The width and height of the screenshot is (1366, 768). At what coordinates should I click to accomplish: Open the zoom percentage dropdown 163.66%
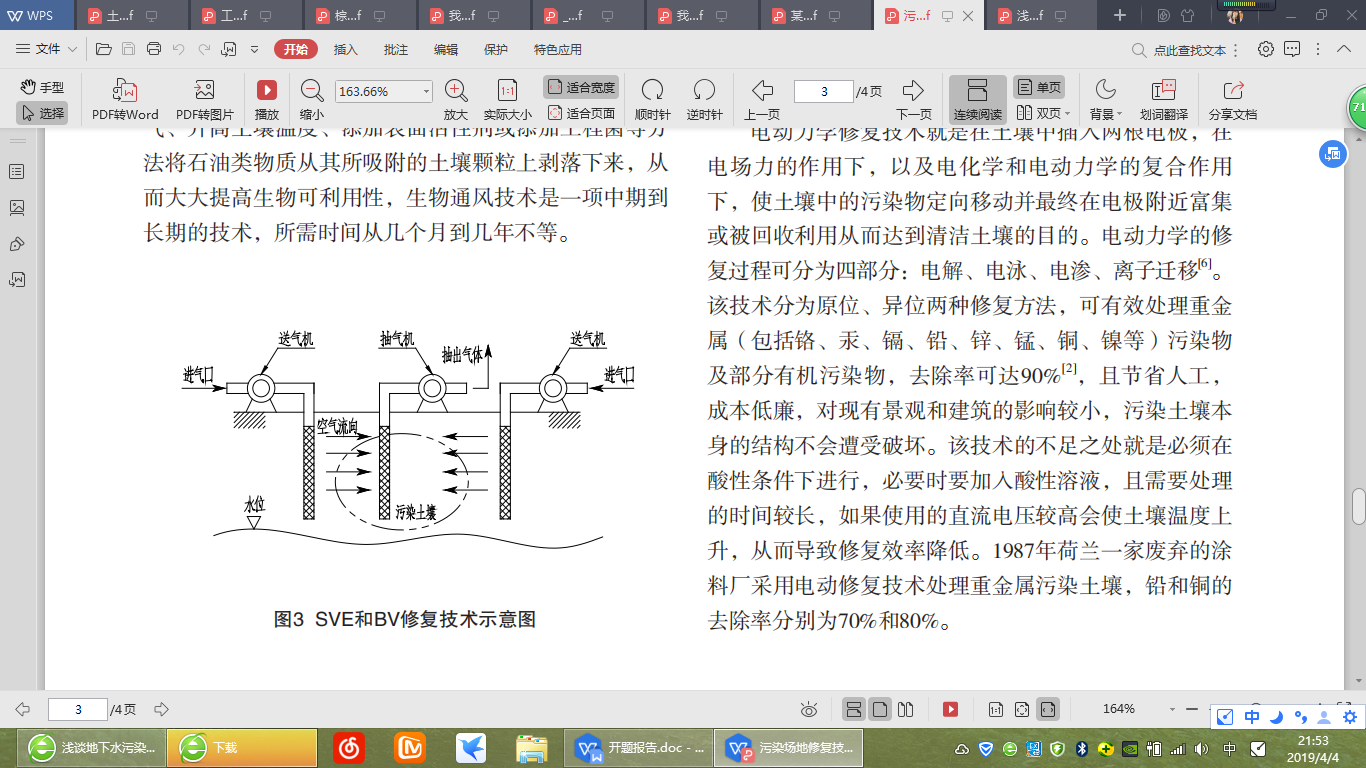click(x=427, y=91)
